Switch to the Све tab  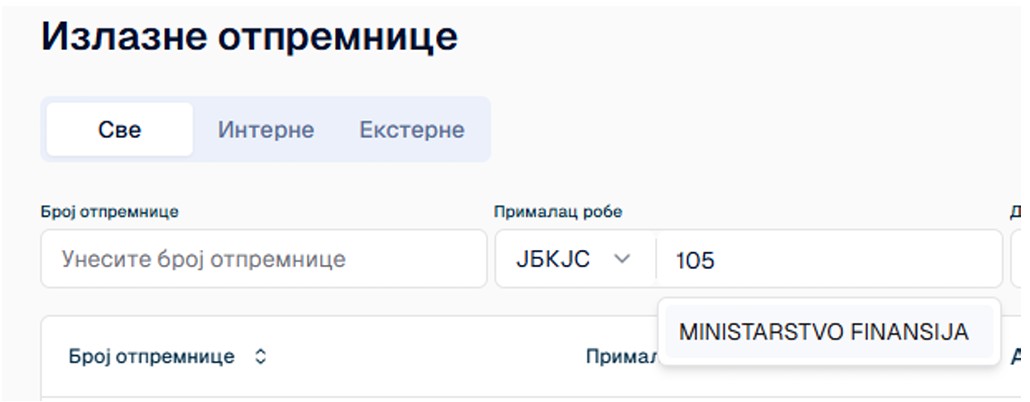[120, 130]
